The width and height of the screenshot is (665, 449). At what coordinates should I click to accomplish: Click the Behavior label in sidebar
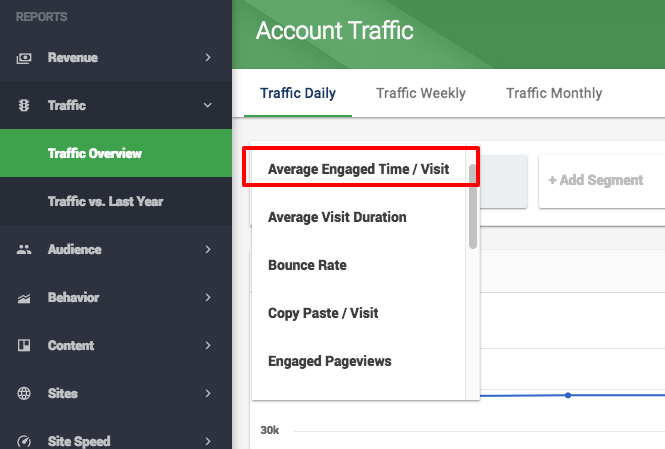click(73, 297)
